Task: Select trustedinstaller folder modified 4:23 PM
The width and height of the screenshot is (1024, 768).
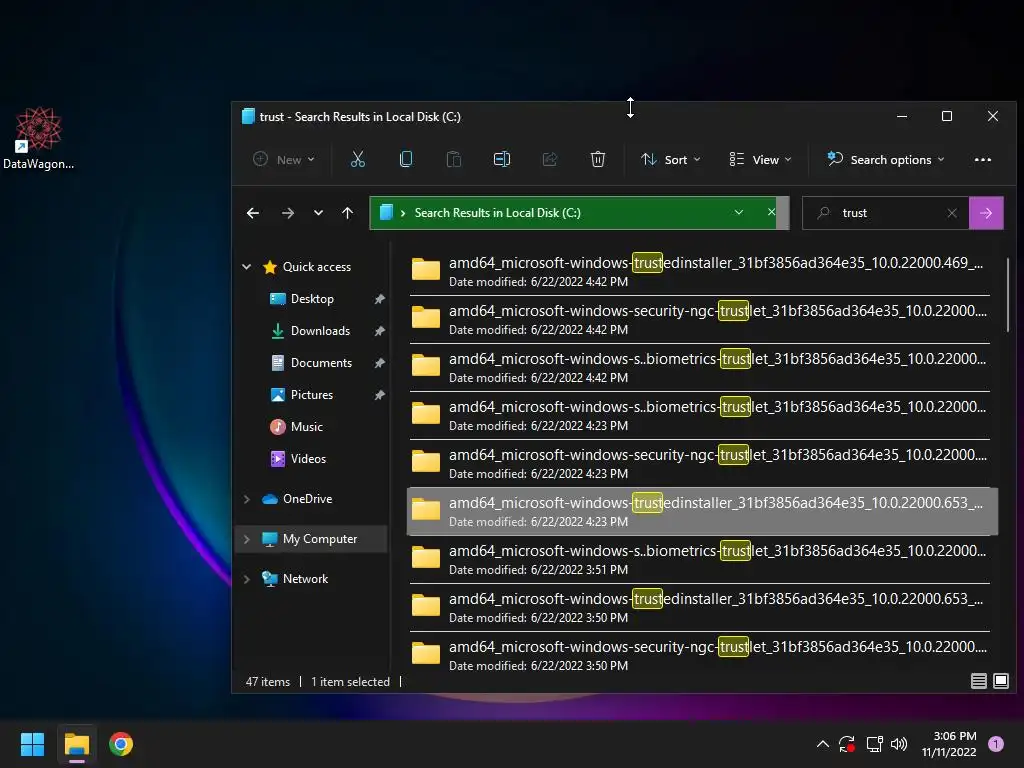Action: pyautogui.click(x=702, y=511)
